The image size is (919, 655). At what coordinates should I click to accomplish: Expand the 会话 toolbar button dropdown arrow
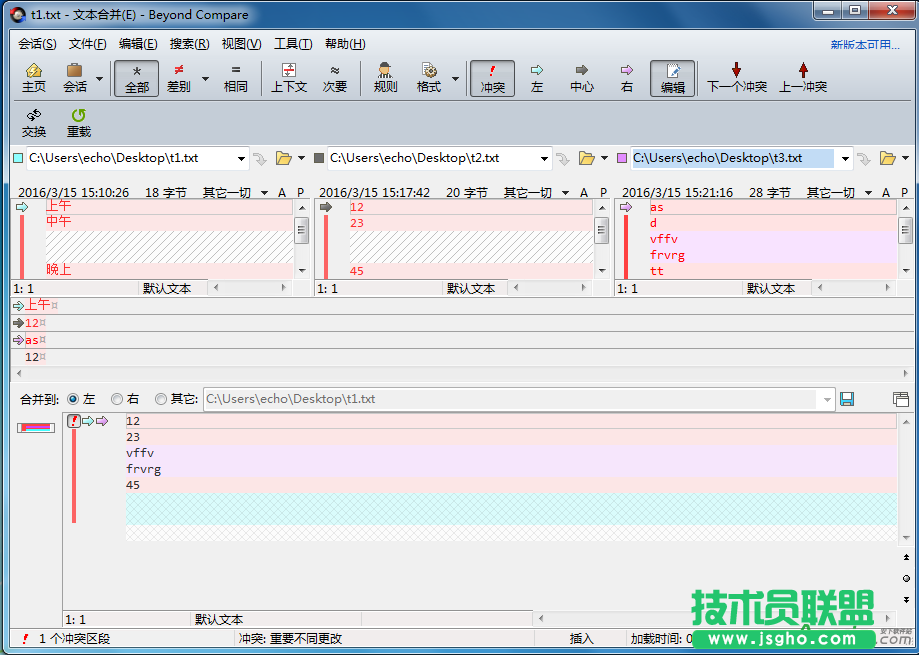pos(100,78)
